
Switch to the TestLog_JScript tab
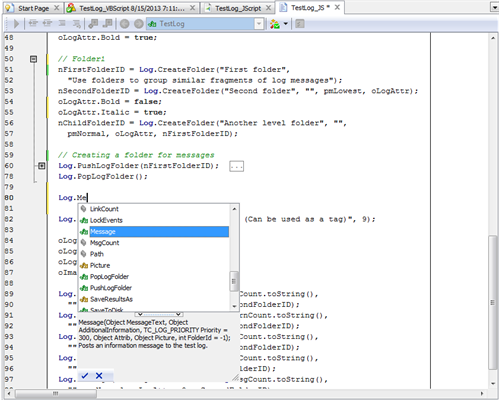[238, 8]
